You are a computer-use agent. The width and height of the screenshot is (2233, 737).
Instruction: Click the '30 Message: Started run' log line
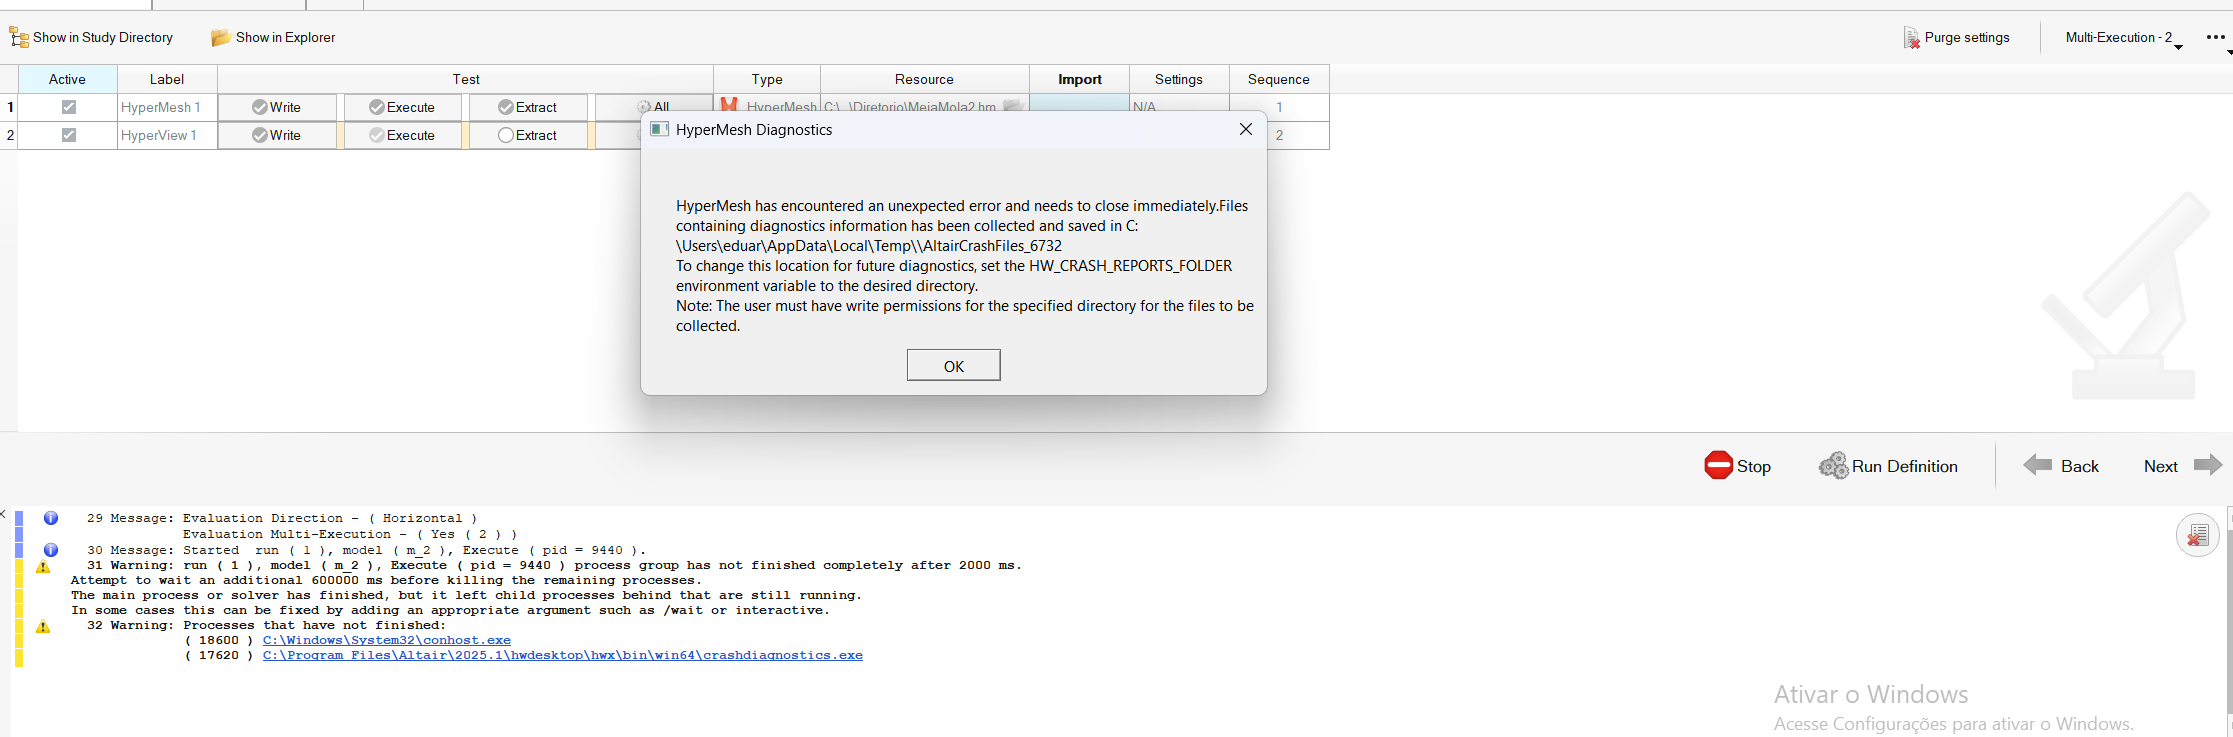pos(366,550)
